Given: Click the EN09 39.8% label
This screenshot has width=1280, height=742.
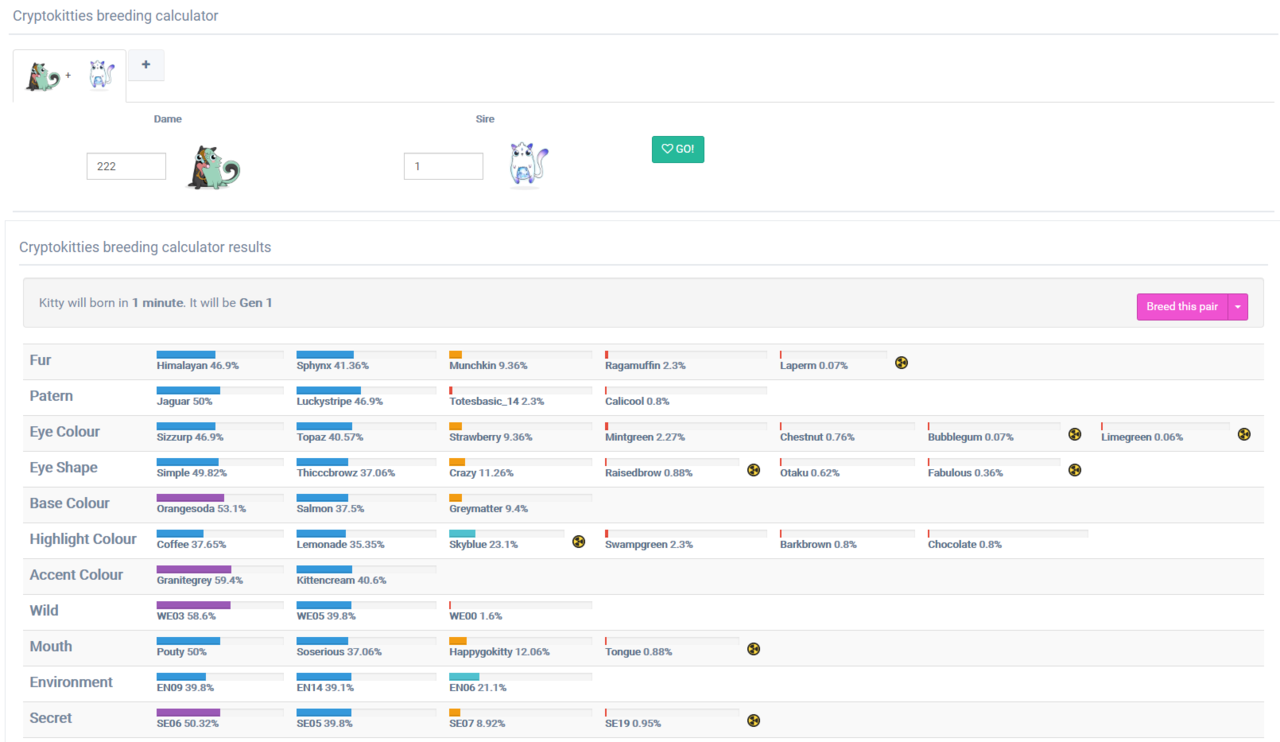Looking at the screenshot, I should 185,688.
